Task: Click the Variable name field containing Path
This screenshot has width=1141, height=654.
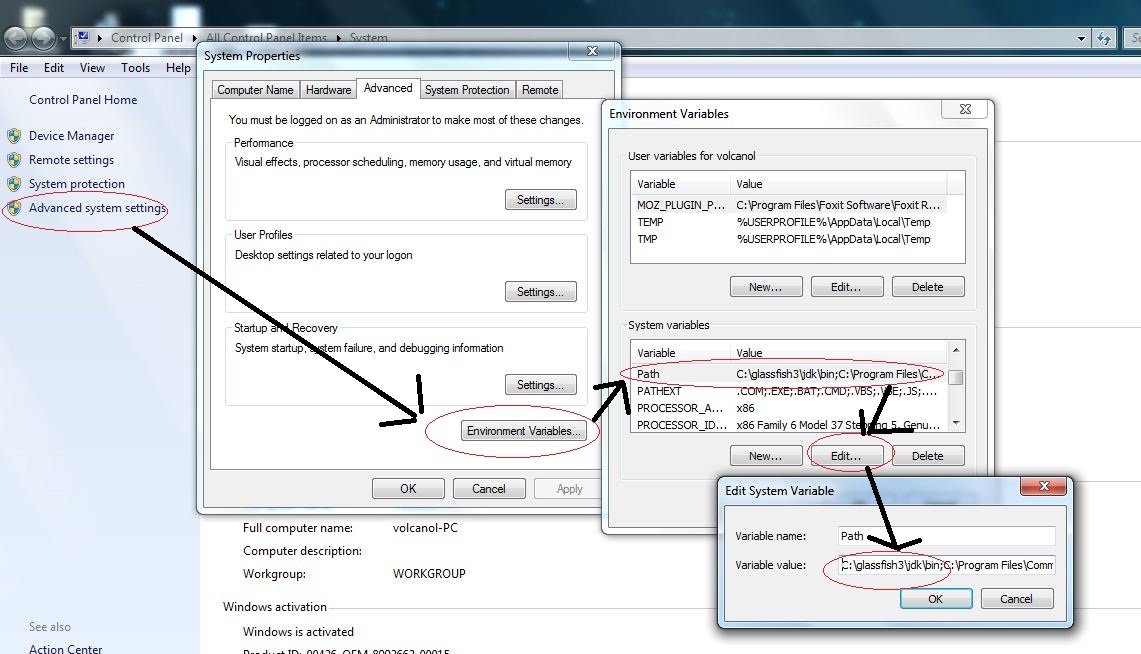Action: pos(947,536)
